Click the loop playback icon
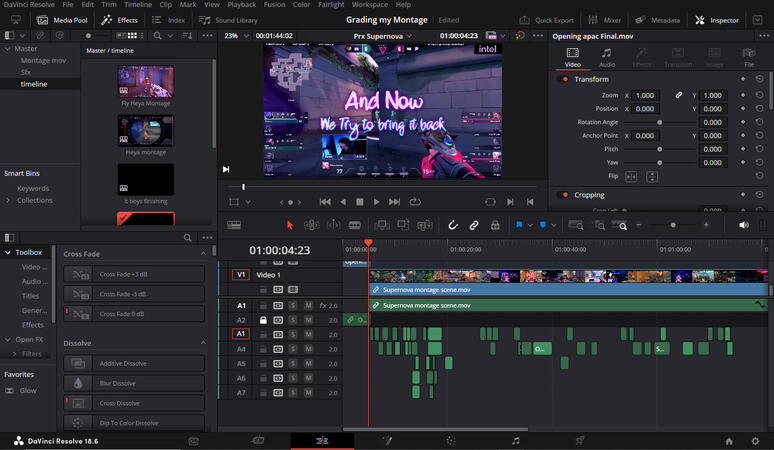Image resolution: width=774 pixels, height=450 pixels. 415,202
